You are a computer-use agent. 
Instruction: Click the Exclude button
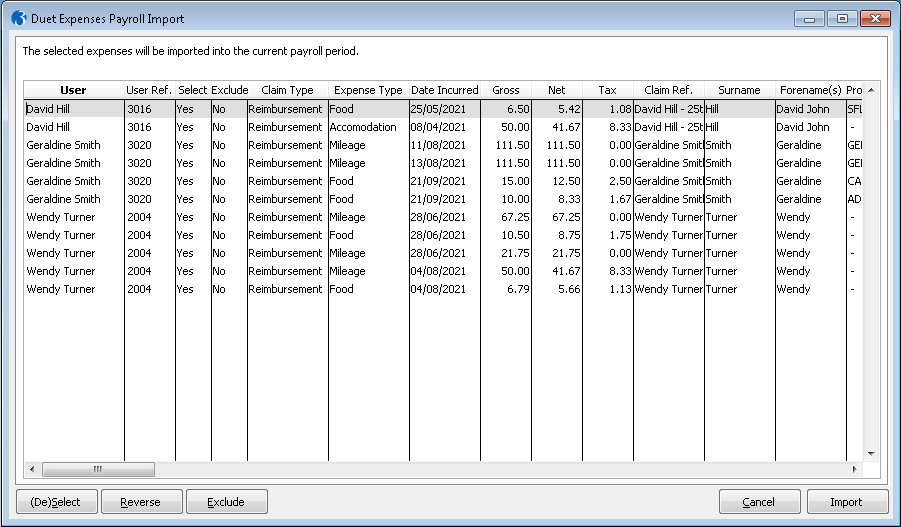coord(226,502)
